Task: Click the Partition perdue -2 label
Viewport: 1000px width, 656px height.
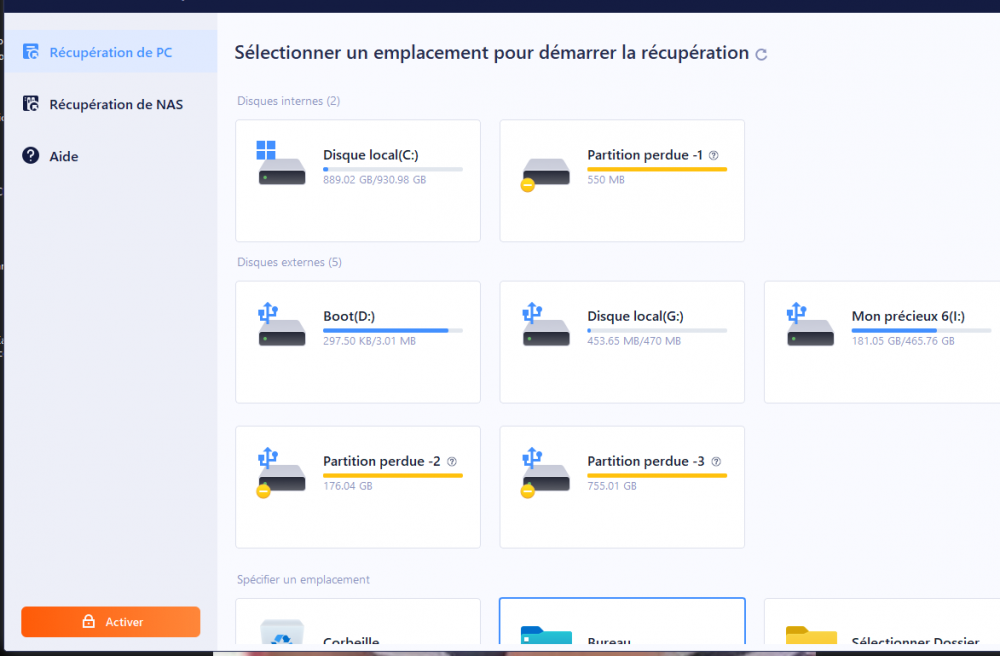Action: point(381,461)
